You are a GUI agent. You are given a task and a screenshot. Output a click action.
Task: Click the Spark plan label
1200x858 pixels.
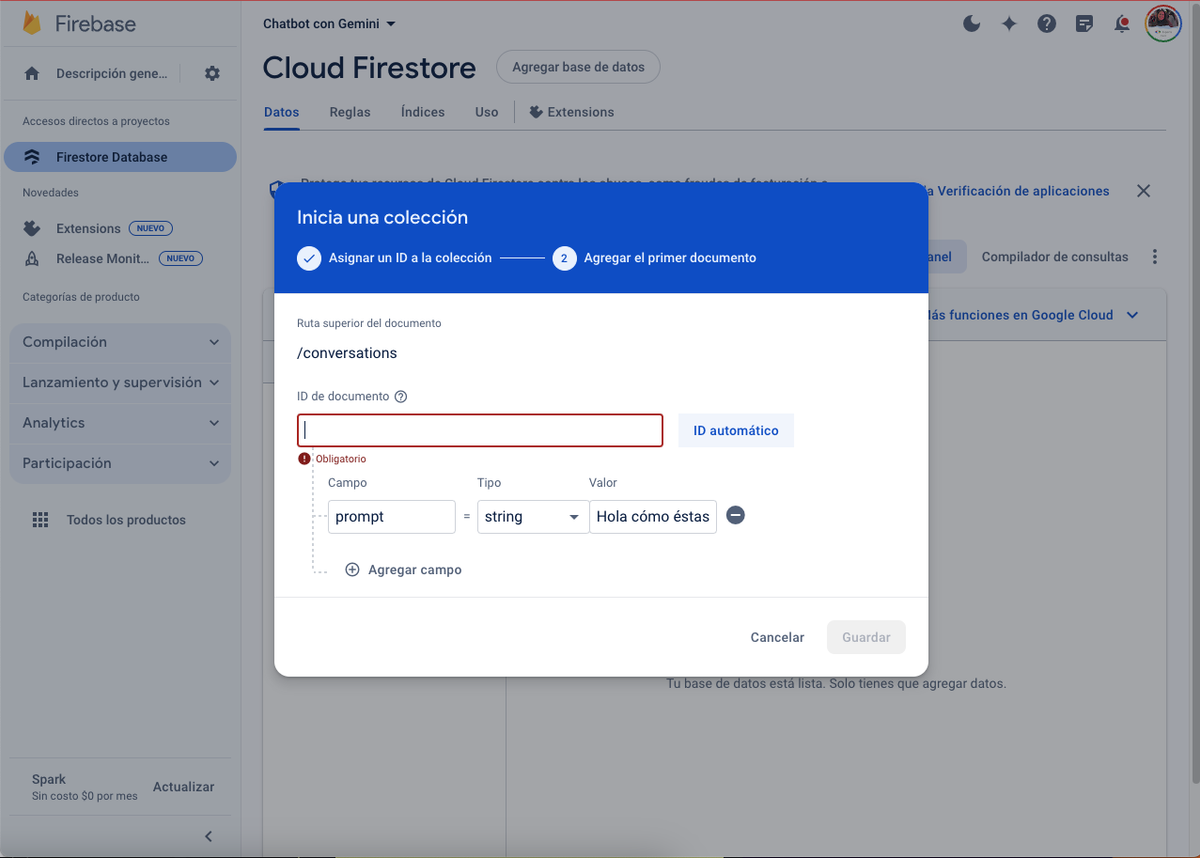[48, 779]
